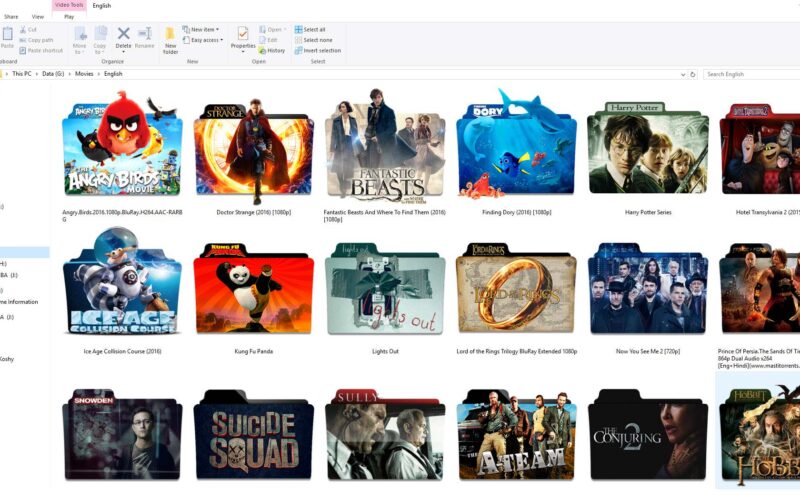The width and height of the screenshot is (800, 500).
Task: Click the Select all option
Action: pos(314,30)
